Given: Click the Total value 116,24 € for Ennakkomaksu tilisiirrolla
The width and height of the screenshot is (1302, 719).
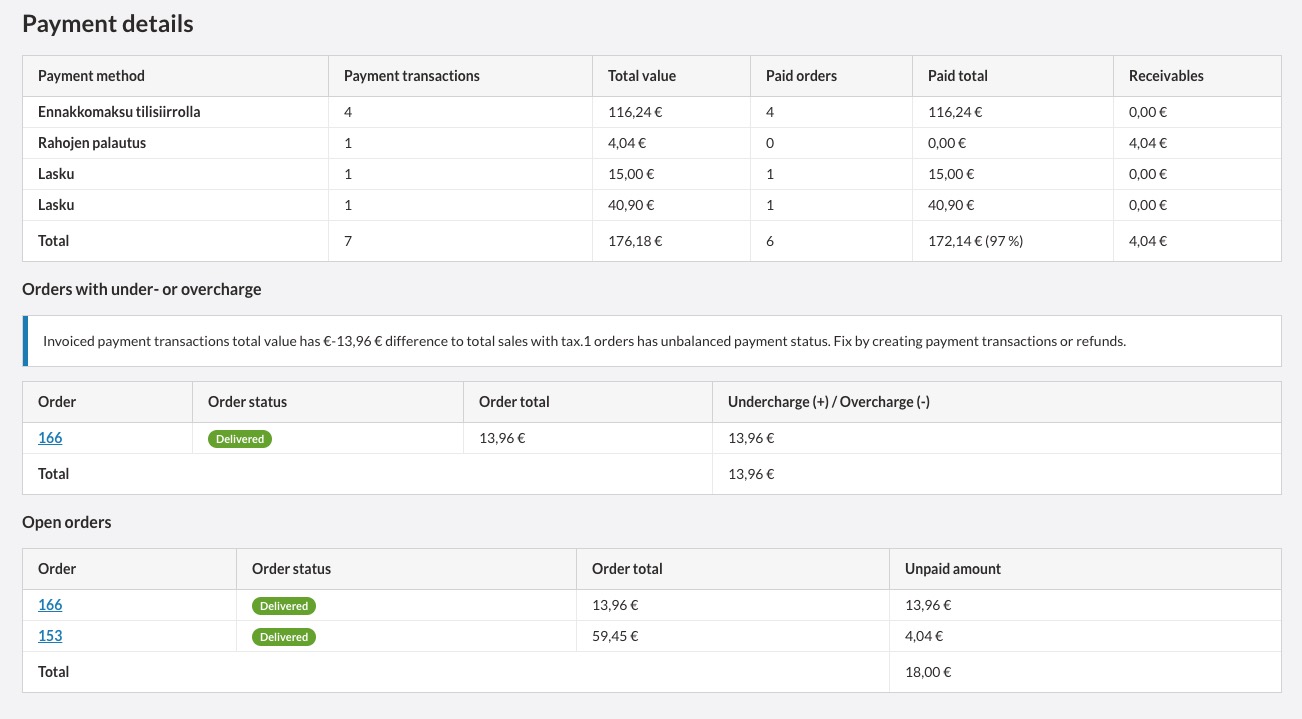Looking at the screenshot, I should point(635,113).
